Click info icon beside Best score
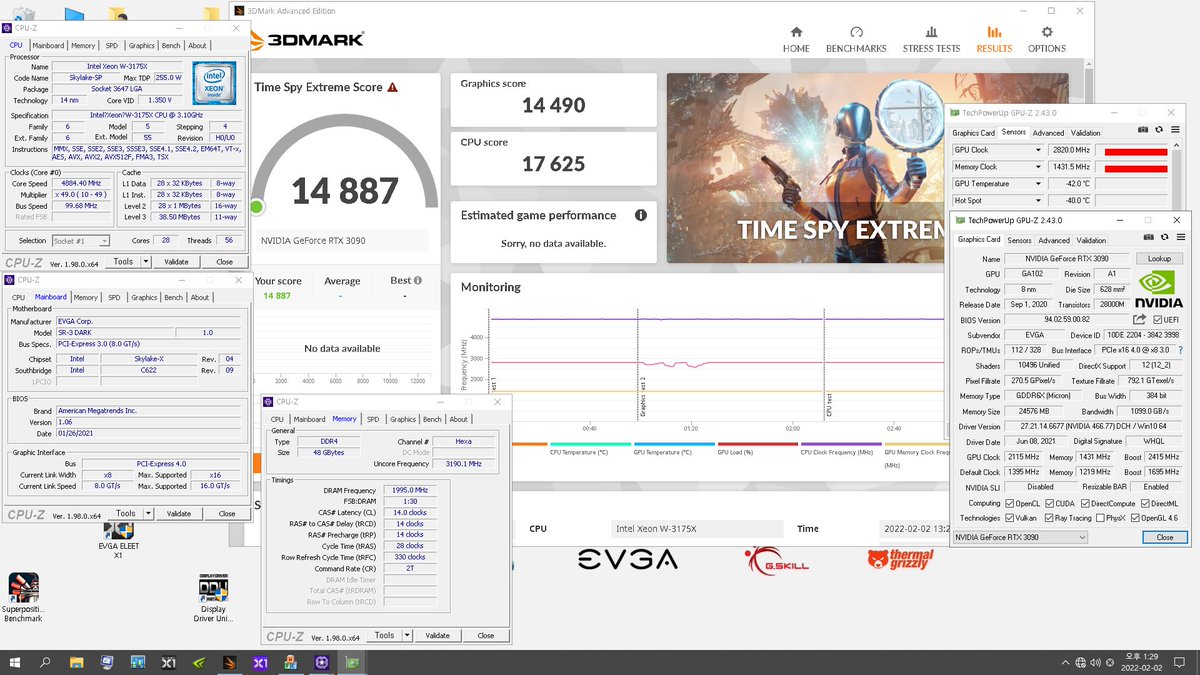Viewport: 1200px width, 675px height. tap(417, 281)
